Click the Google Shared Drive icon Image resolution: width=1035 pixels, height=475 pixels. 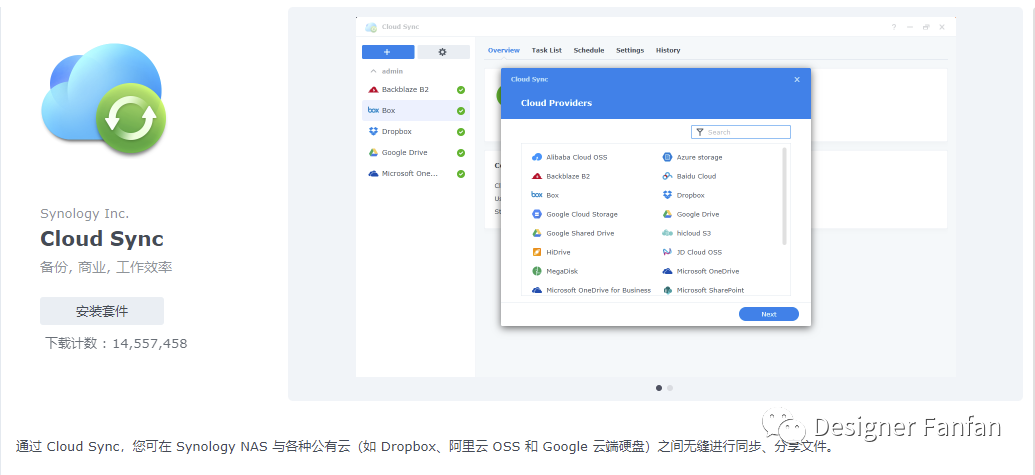[537, 234]
